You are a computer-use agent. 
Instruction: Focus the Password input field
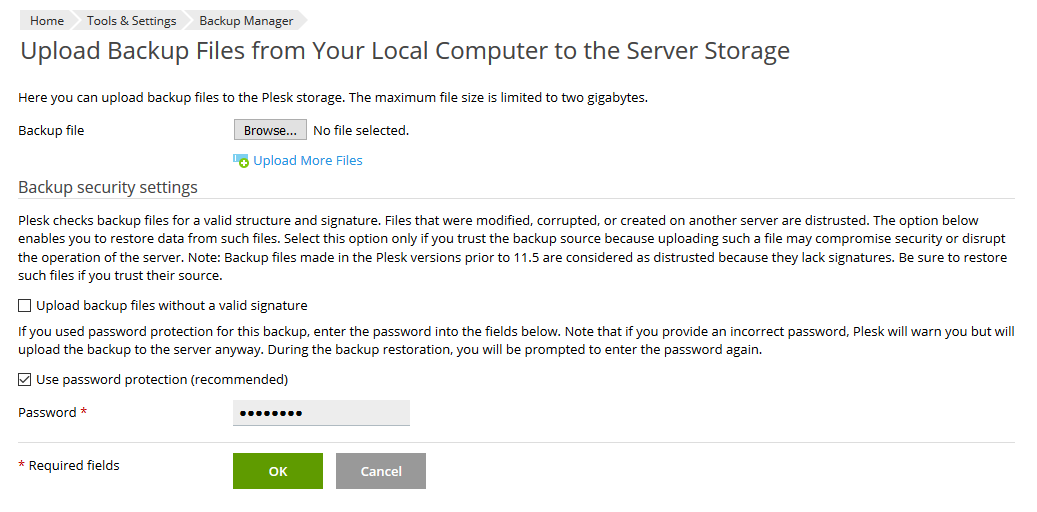[321, 412]
